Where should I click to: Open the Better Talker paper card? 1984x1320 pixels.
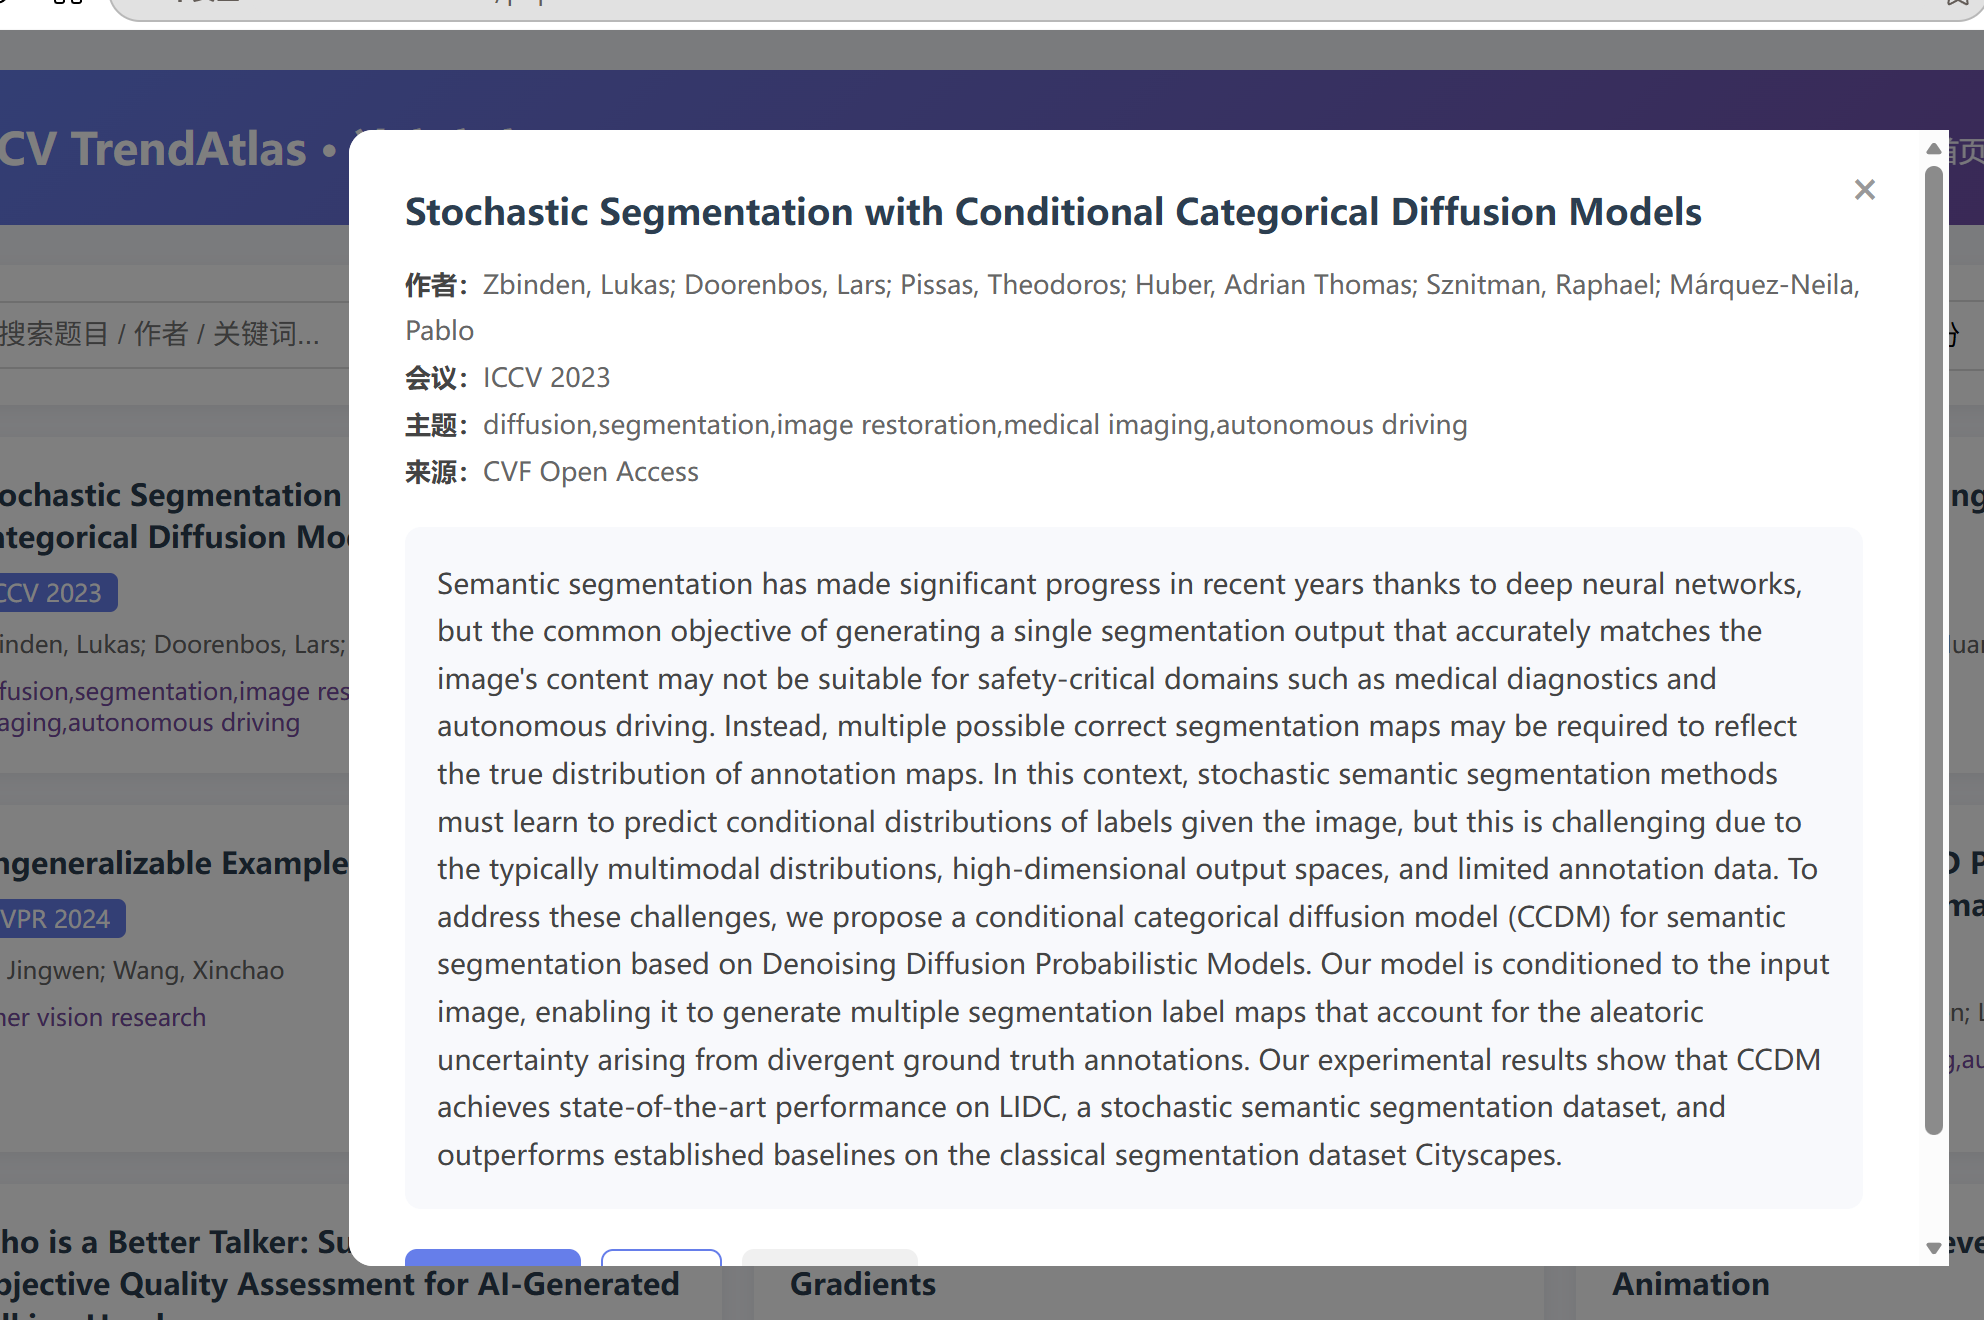[340, 1263]
